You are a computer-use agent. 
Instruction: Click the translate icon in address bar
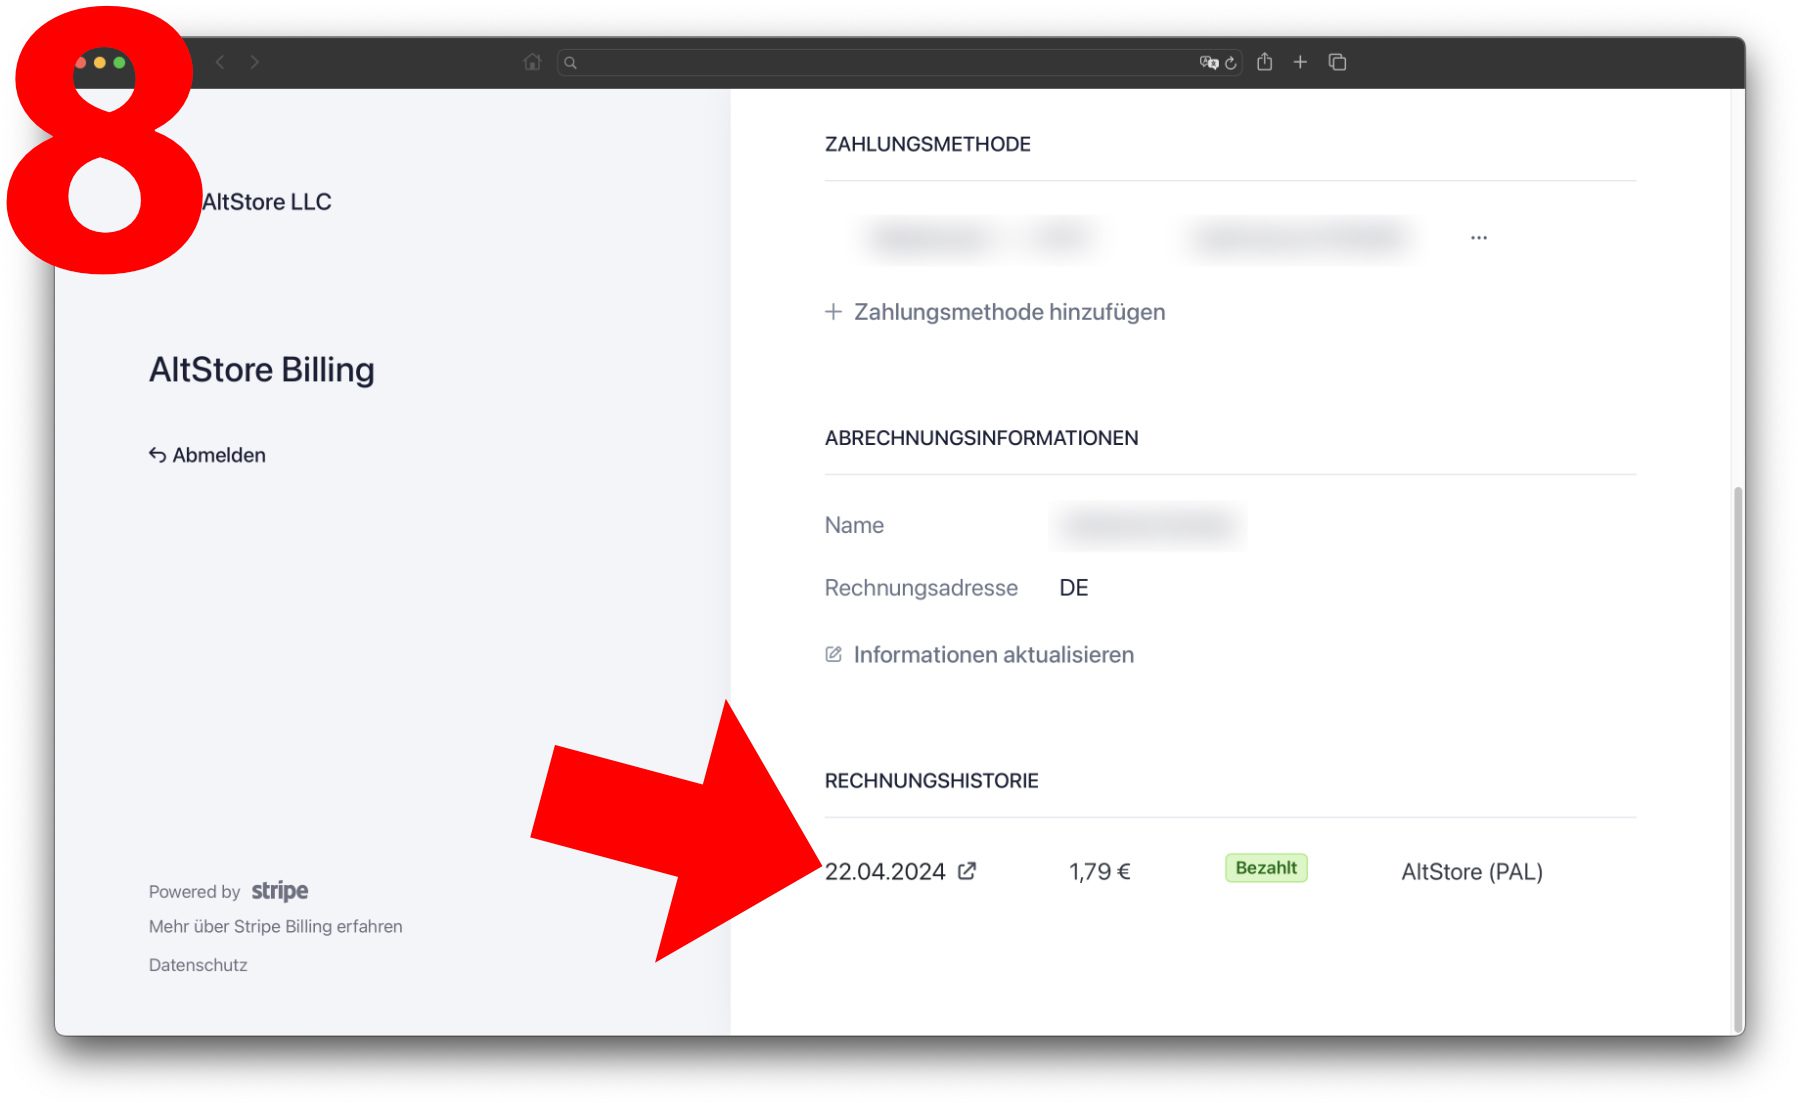click(x=1208, y=62)
